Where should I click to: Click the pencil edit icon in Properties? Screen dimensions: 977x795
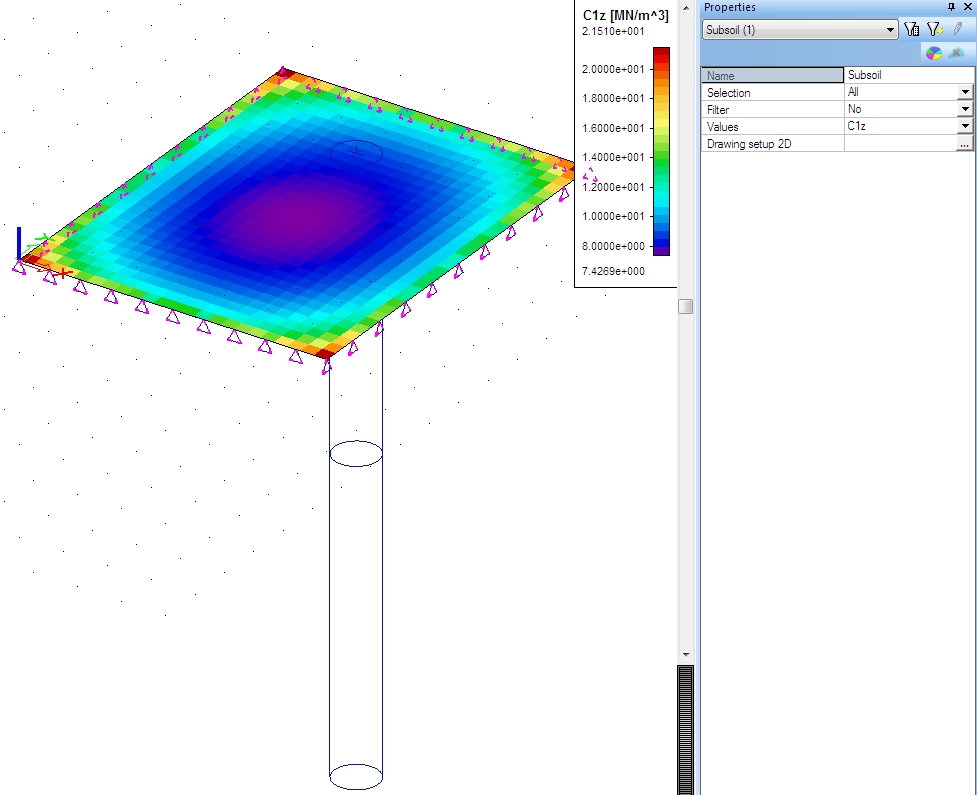957,30
